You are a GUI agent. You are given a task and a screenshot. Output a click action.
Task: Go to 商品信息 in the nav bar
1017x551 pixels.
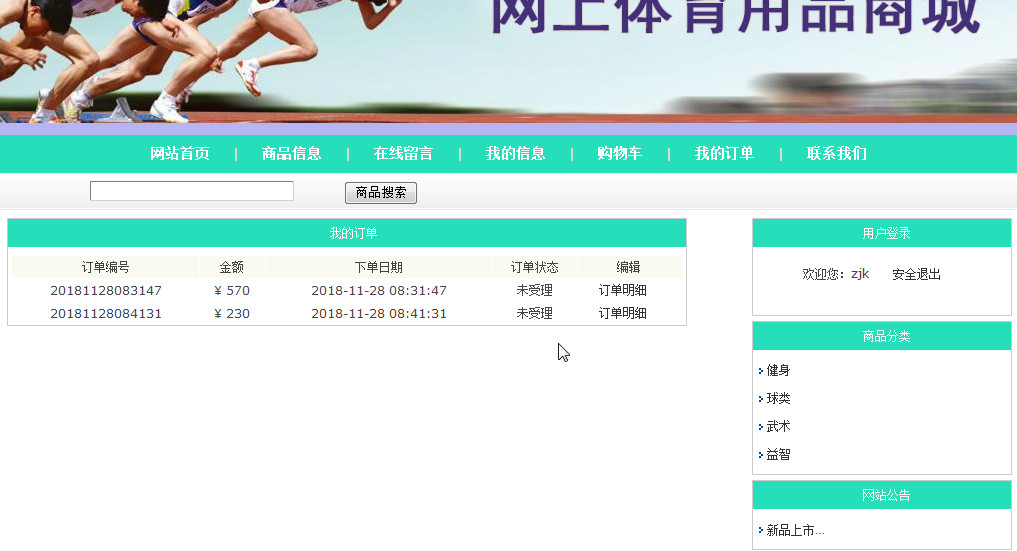[x=291, y=154]
